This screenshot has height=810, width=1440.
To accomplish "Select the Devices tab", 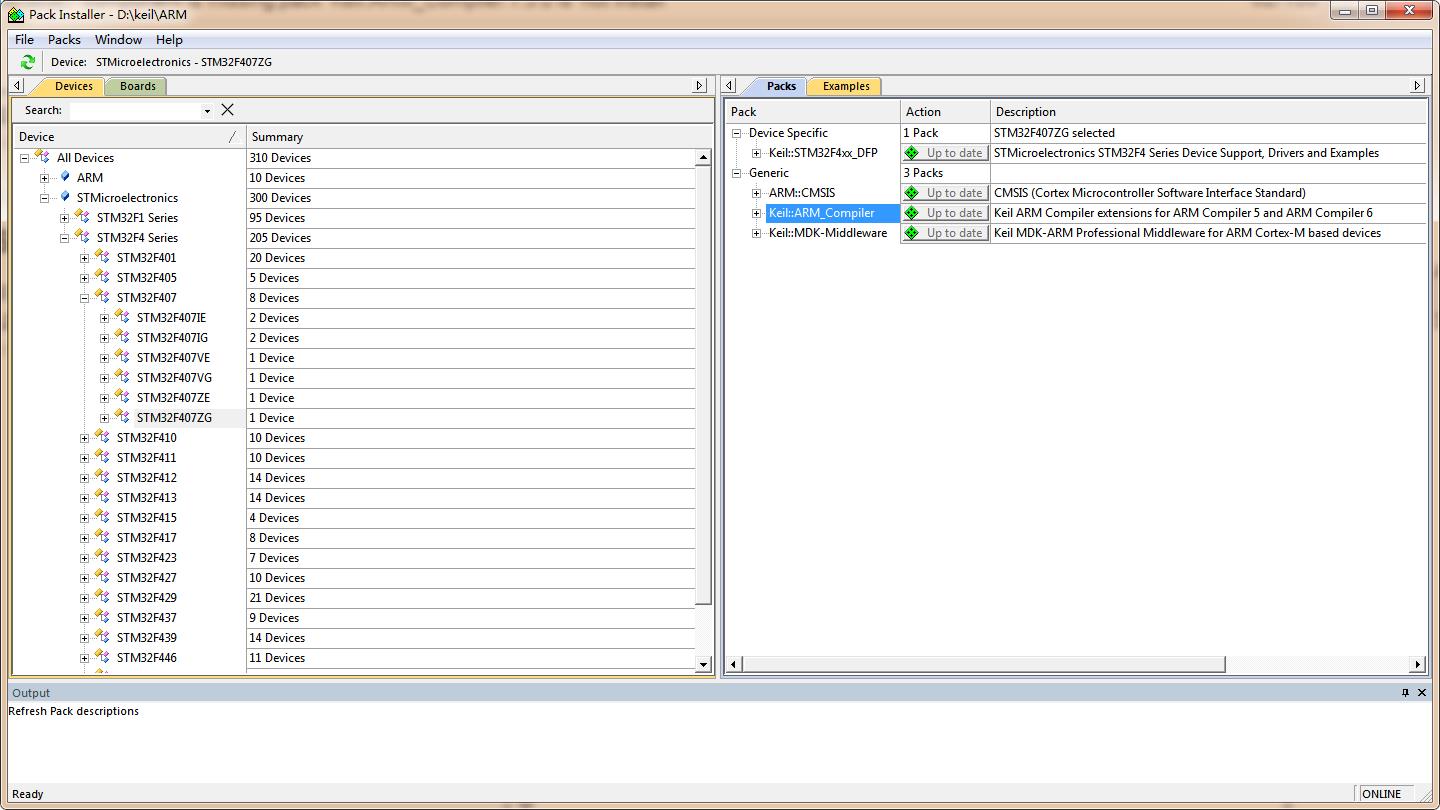I will [73, 86].
